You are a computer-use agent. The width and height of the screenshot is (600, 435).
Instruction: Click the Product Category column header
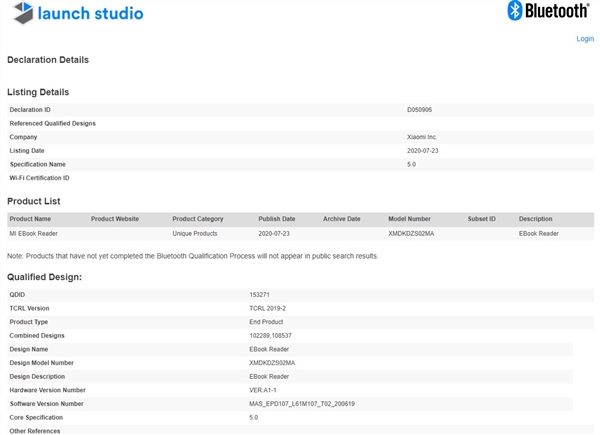(198, 219)
